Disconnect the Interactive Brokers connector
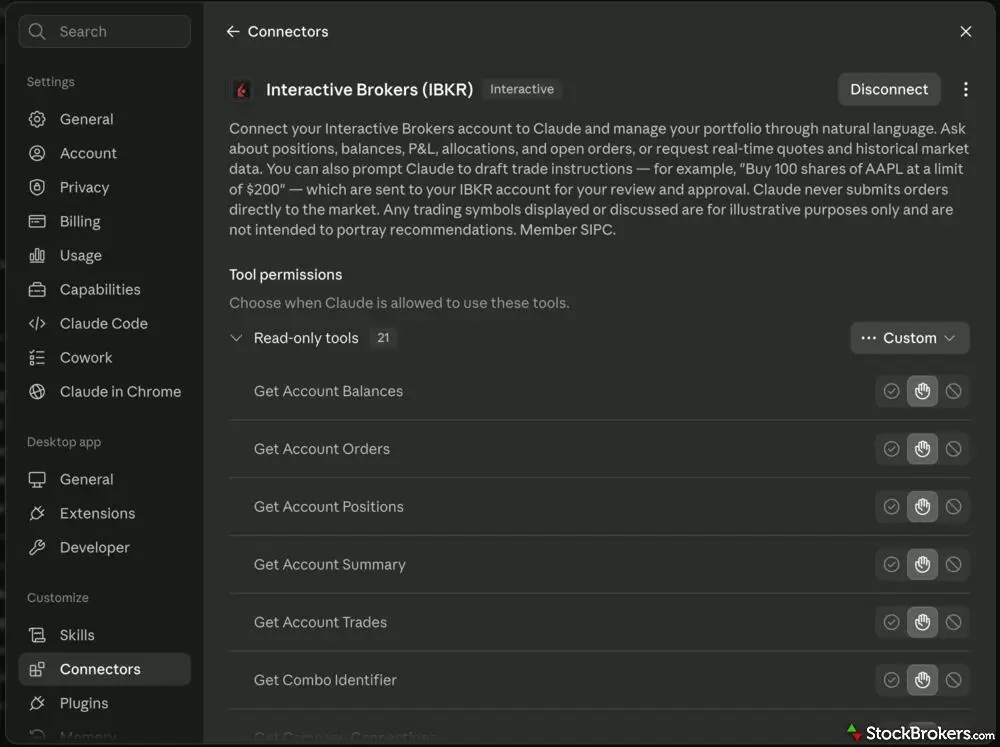 (x=888, y=89)
